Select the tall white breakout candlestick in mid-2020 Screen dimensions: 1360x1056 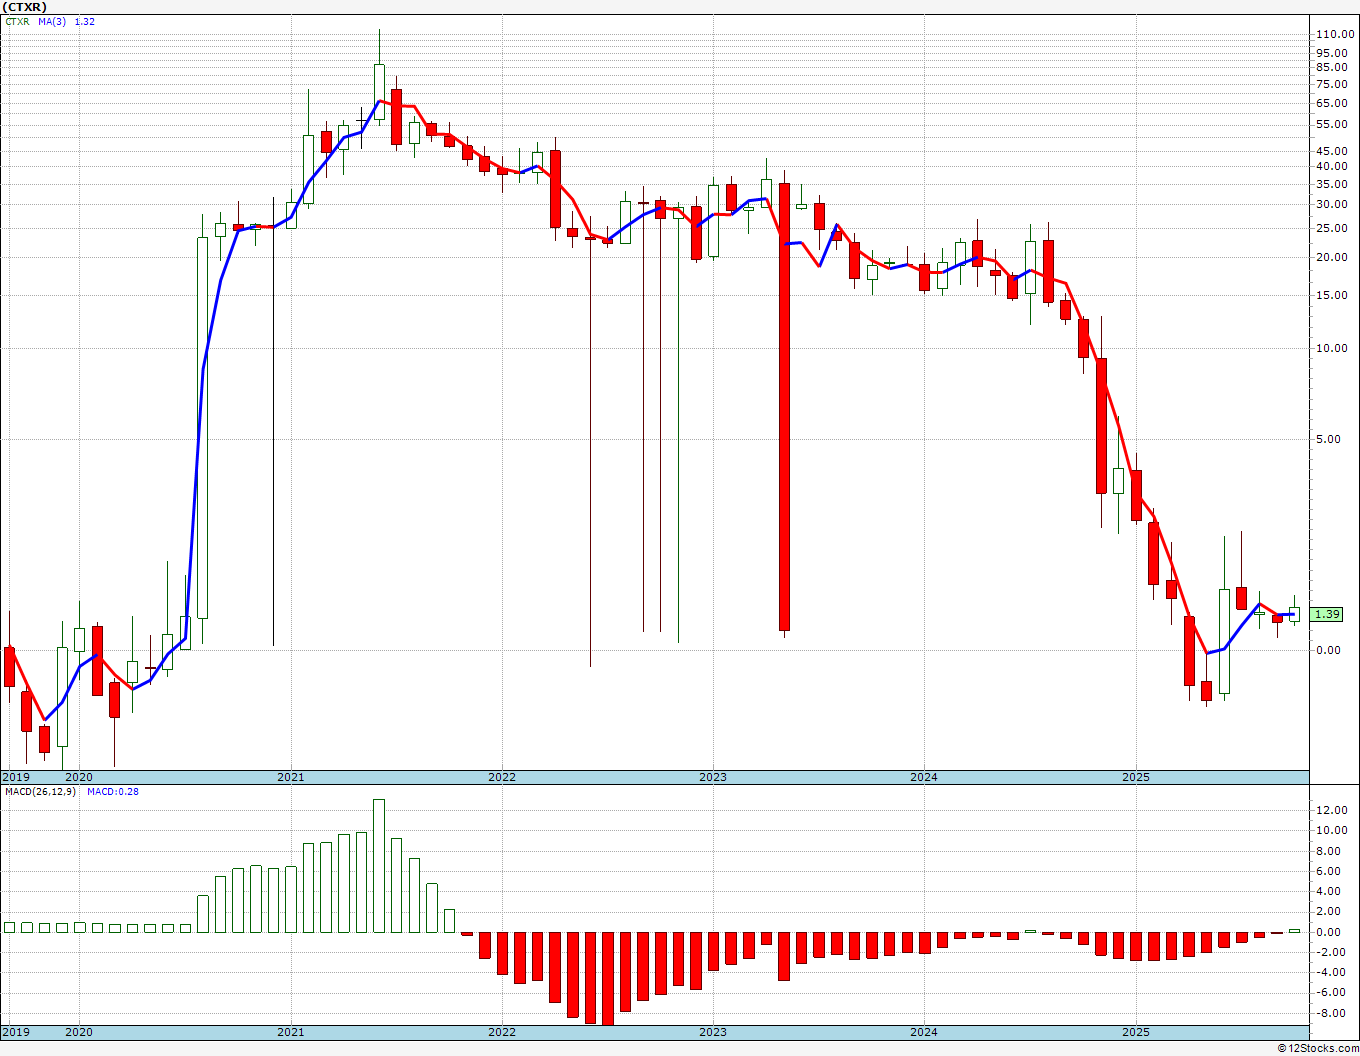202,427
